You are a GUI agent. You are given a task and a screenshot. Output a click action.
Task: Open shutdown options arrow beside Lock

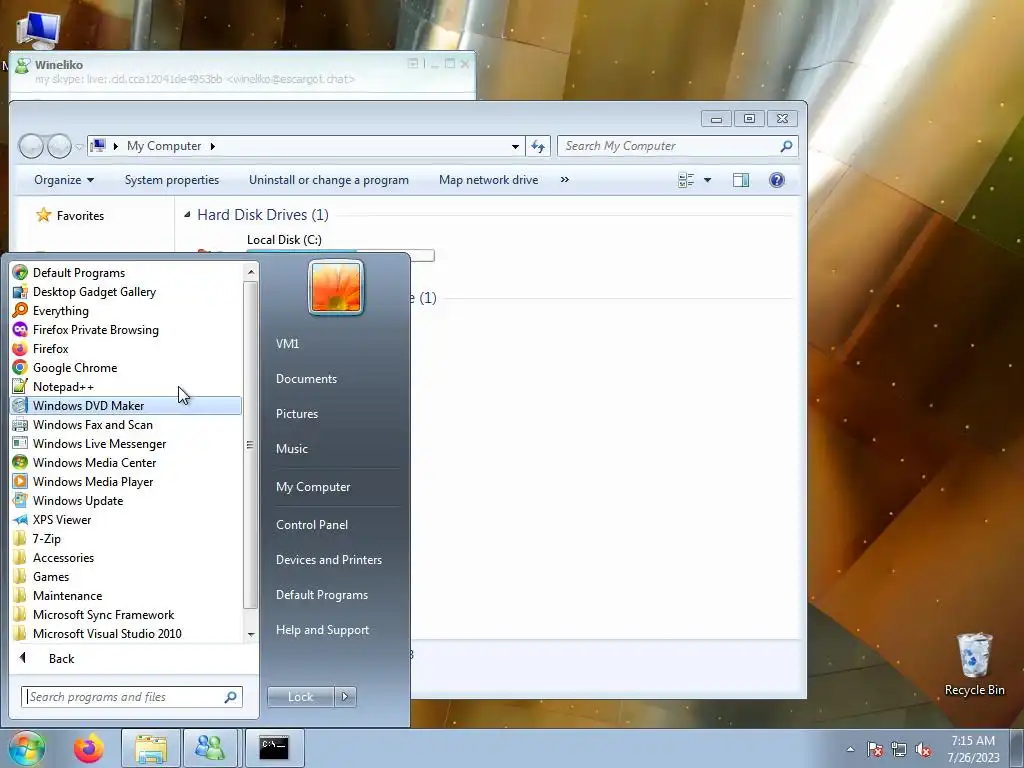coord(345,697)
